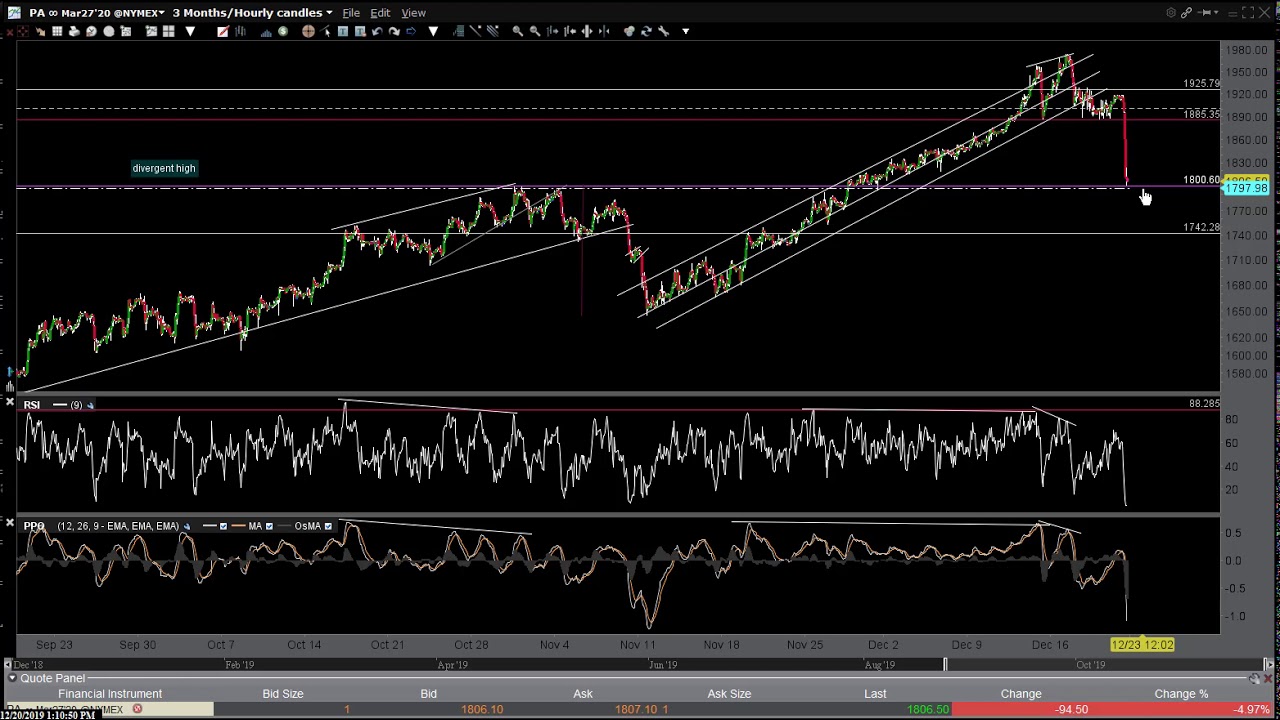Expand the first white-triangle toolbar dropdown
This screenshot has width=1280, height=720.
coord(190,31)
